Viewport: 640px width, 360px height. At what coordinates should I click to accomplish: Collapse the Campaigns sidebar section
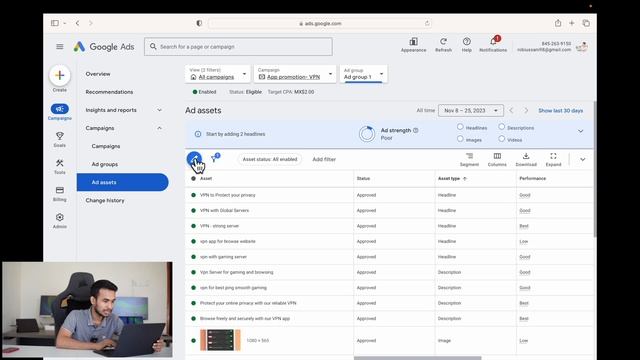(x=160, y=128)
